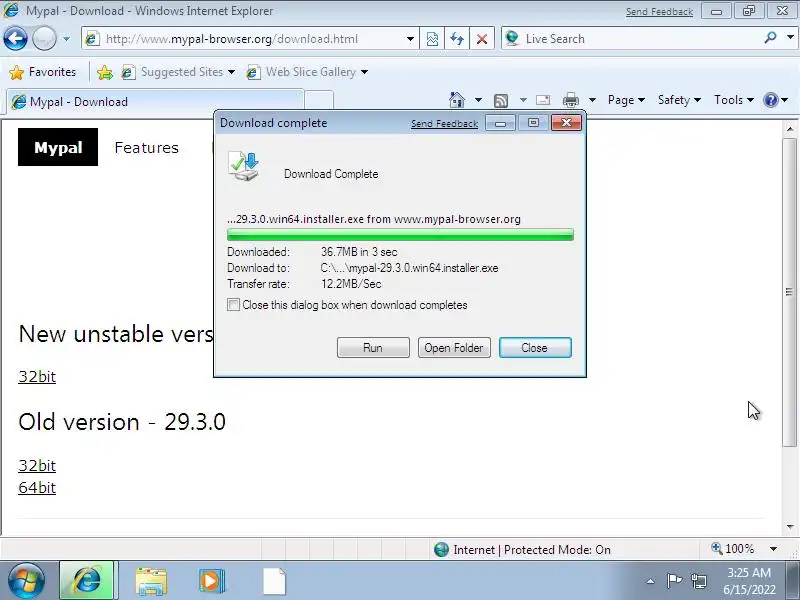Click the Help question mark icon
The width and height of the screenshot is (800, 600).
coord(770,100)
